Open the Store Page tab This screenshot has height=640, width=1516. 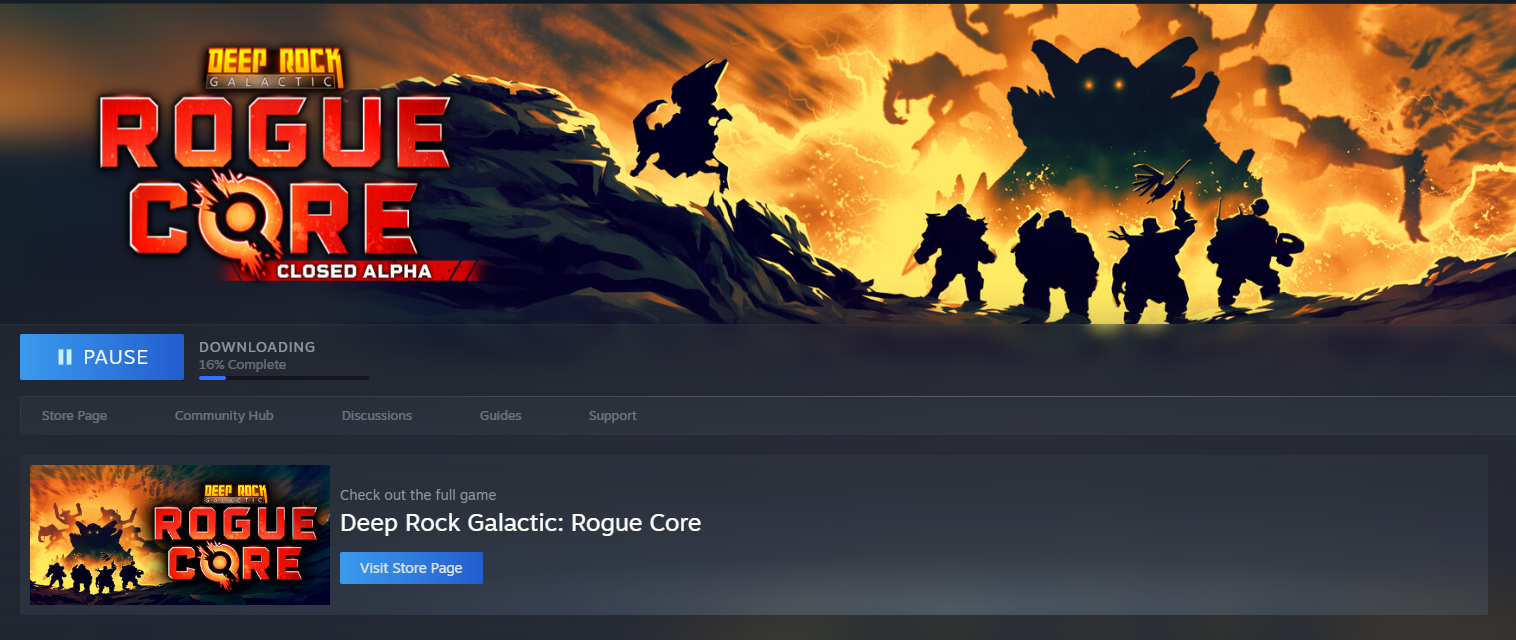click(x=74, y=415)
